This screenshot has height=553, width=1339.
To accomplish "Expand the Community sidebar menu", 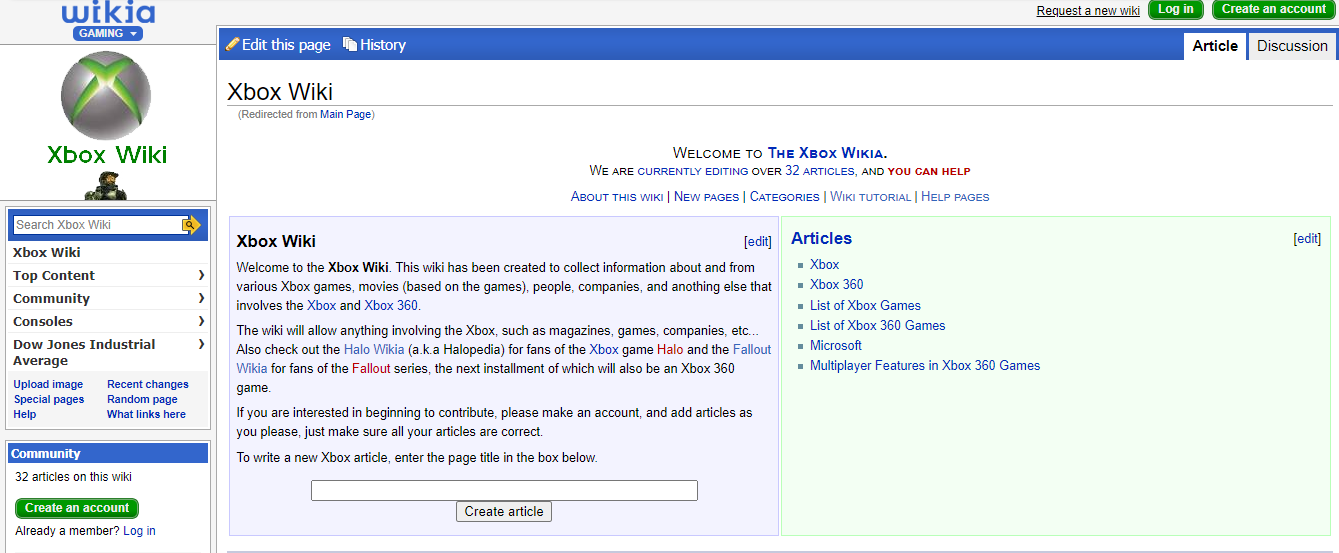I will 201,298.
